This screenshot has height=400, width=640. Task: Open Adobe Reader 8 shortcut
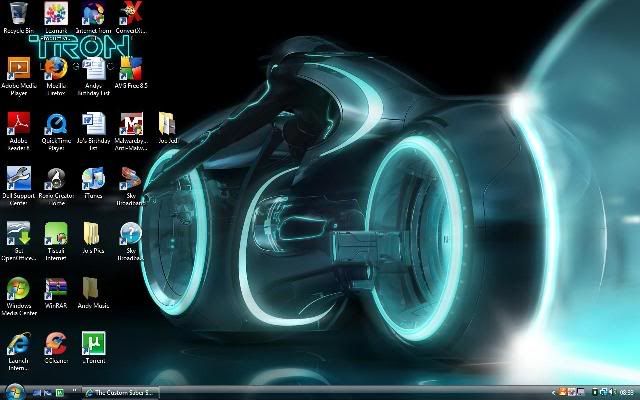(18, 124)
